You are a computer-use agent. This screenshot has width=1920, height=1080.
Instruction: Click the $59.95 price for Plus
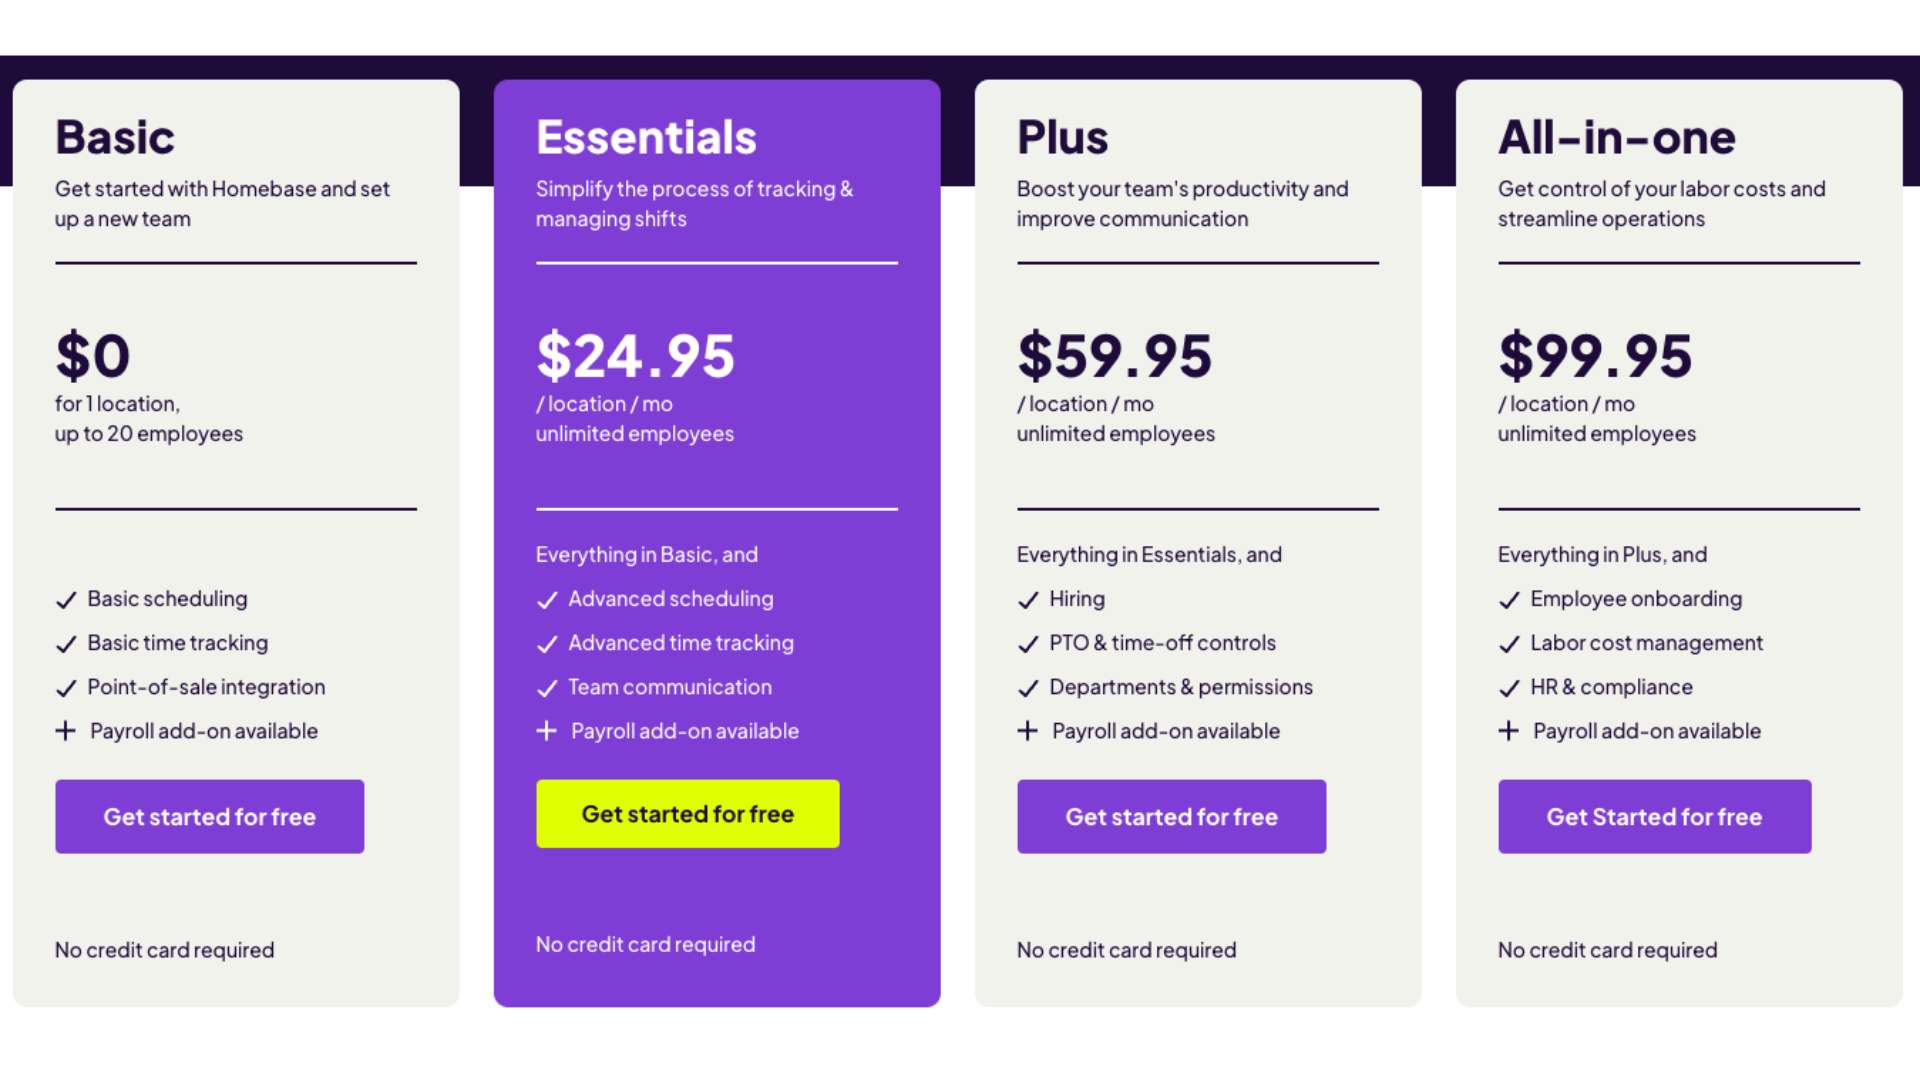[1114, 355]
